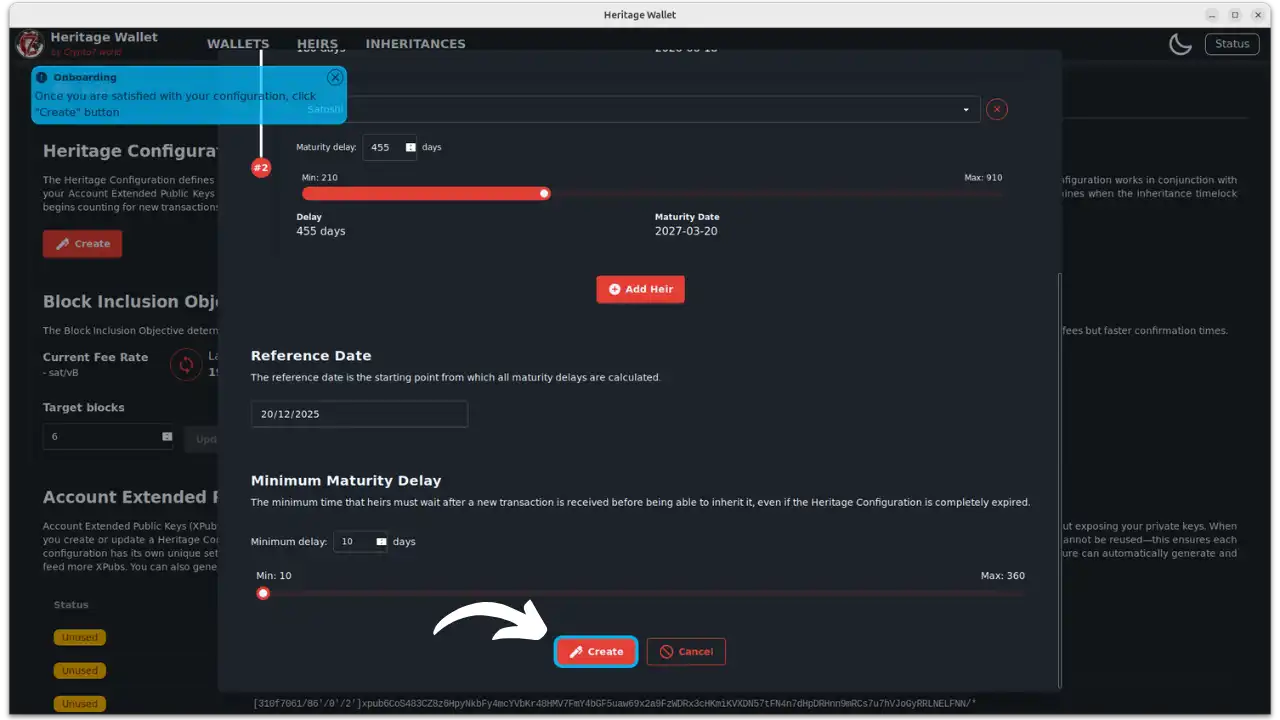The height and width of the screenshot is (720, 1280).
Task: Close the Onboarding tooltip
Action: [x=335, y=77]
